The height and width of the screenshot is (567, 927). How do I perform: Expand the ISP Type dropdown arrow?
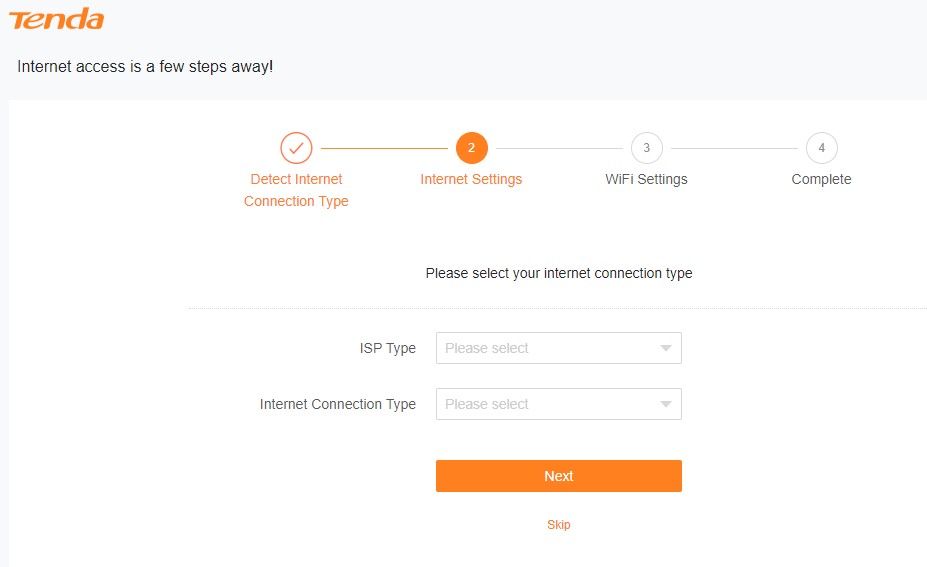(666, 348)
